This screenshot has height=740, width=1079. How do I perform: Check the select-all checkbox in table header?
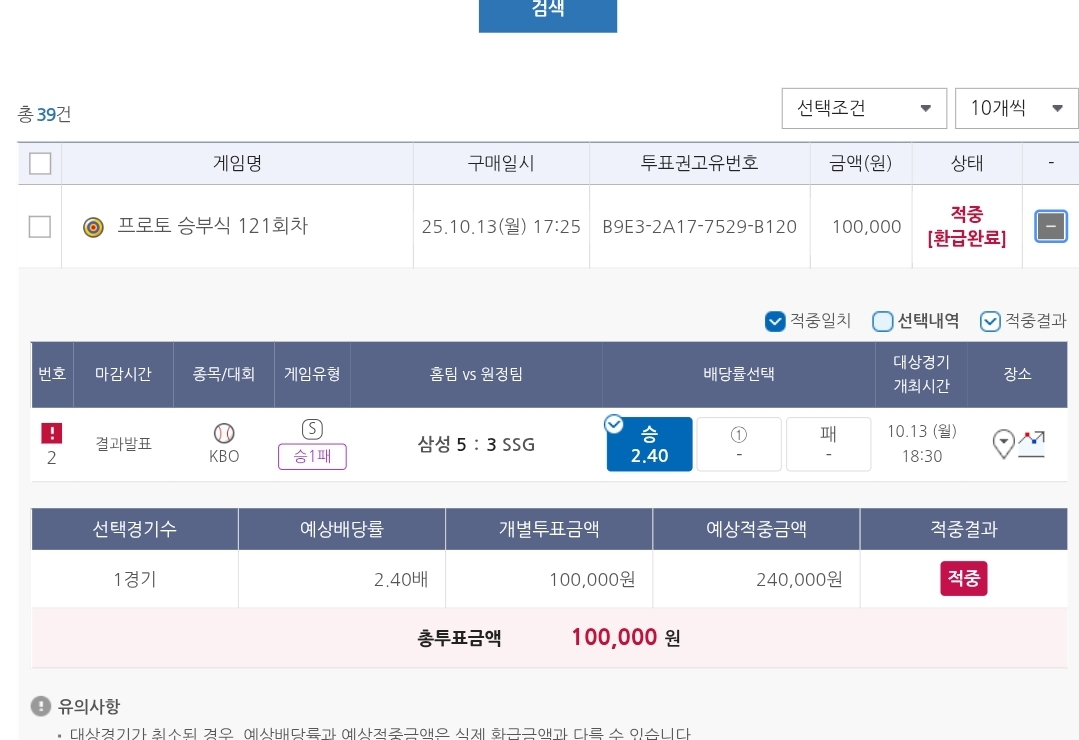tap(40, 163)
